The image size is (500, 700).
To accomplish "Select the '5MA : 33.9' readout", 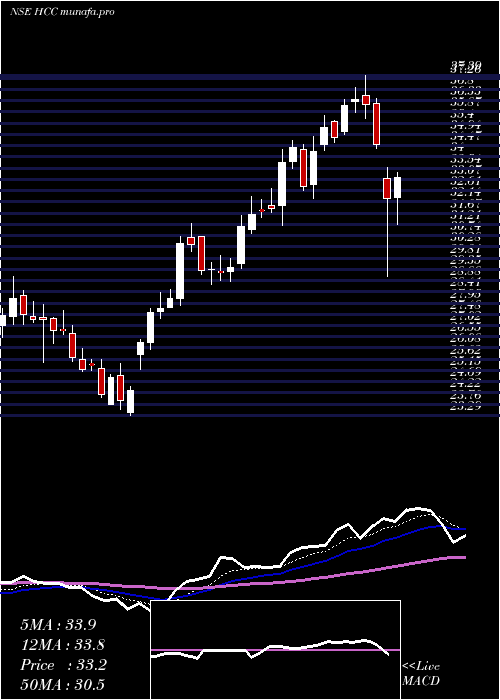I will click(58, 625).
